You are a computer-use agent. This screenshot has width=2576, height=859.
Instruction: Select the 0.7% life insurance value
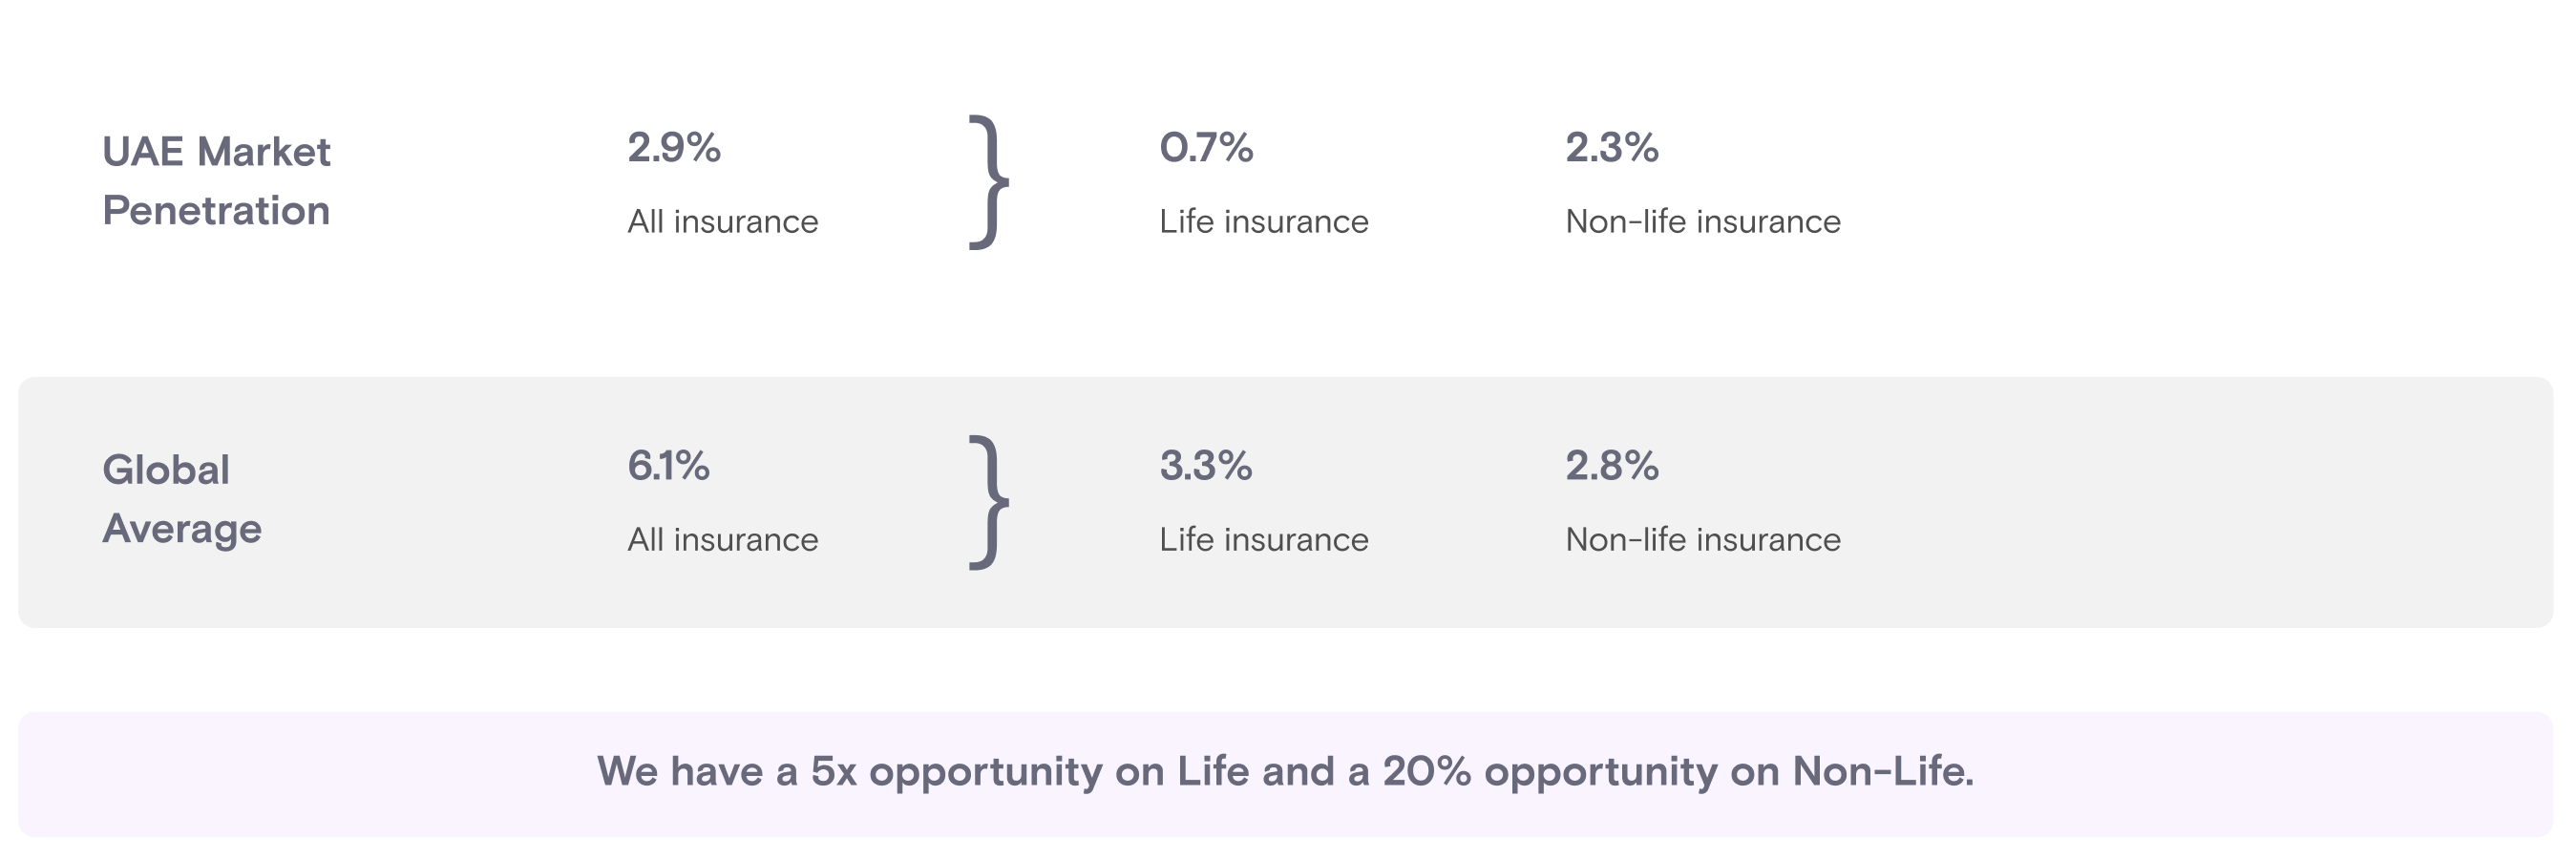tap(1205, 148)
